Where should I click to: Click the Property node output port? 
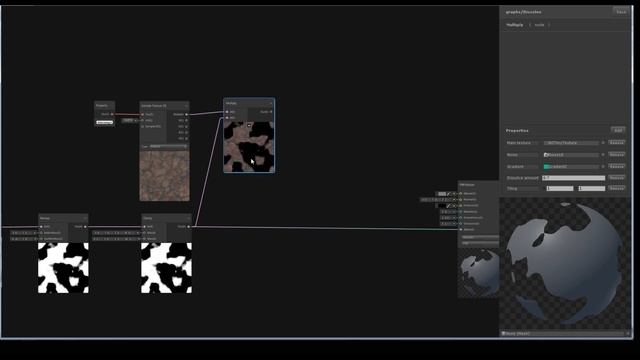(112, 114)
